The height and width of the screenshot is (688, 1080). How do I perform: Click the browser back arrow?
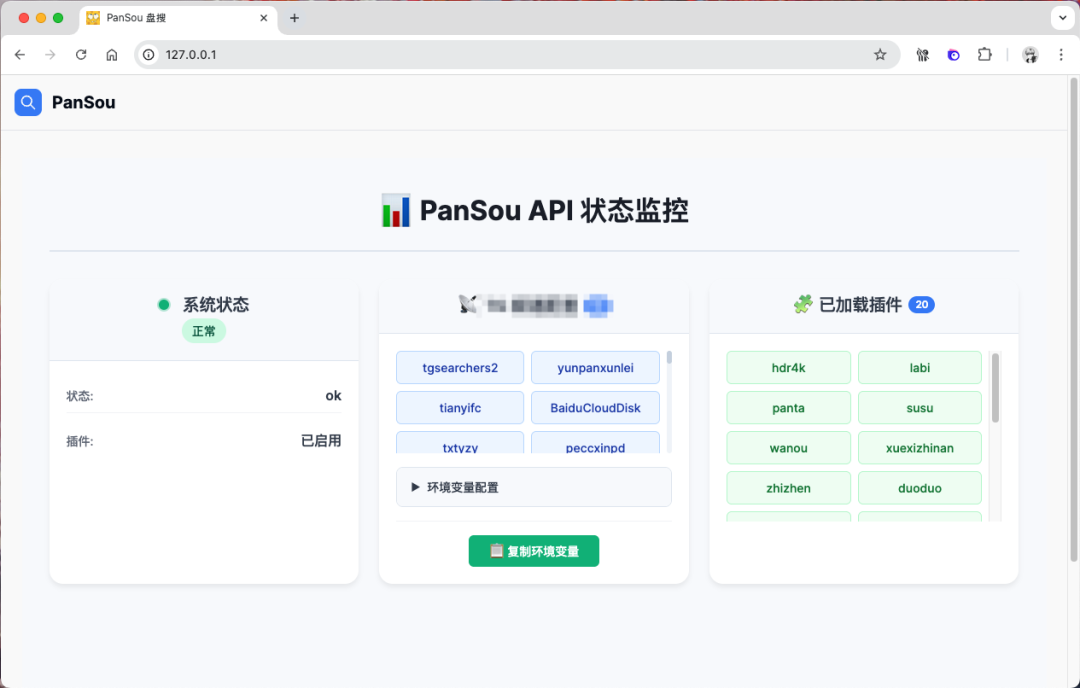click(x=20, y=55)
